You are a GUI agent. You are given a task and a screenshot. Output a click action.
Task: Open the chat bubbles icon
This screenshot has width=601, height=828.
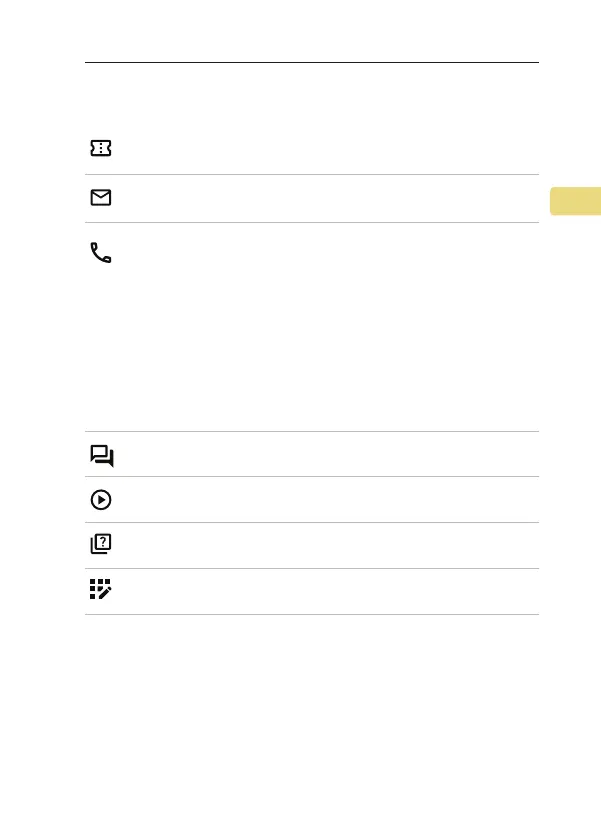coord(101,456)
